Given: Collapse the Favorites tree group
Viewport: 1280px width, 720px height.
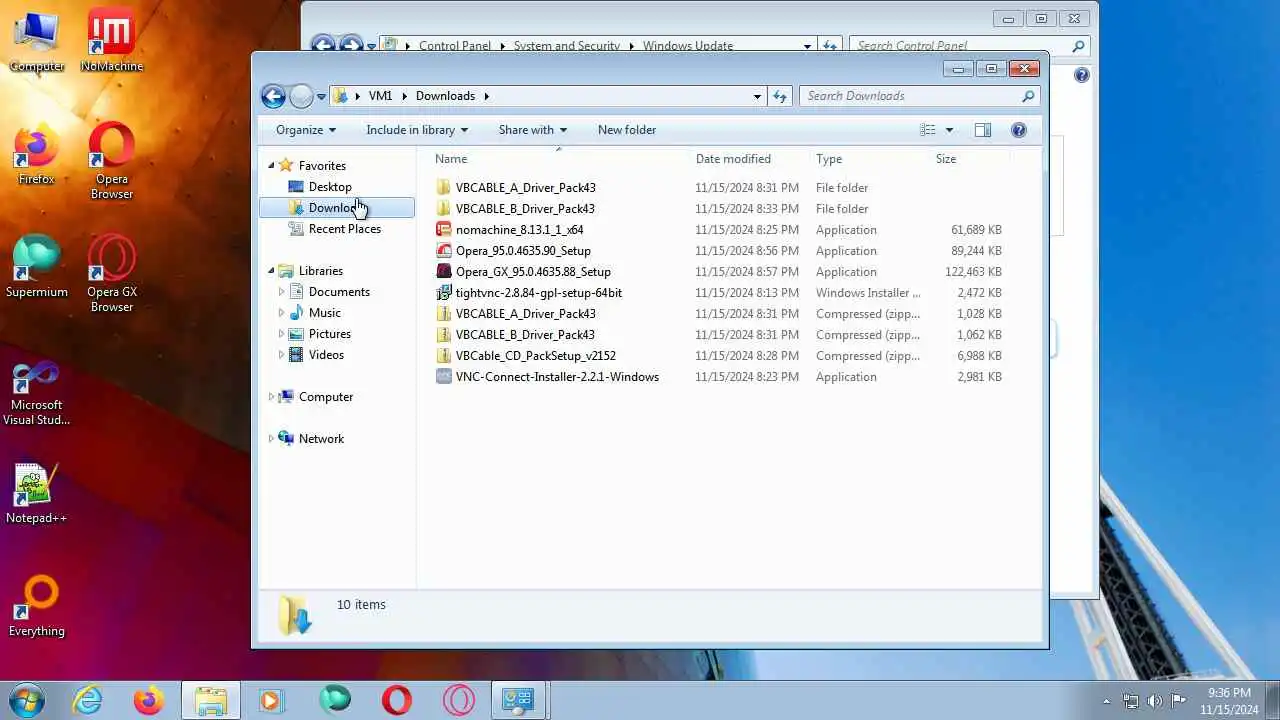Looking at the screenshot, I should coord(271,166).
